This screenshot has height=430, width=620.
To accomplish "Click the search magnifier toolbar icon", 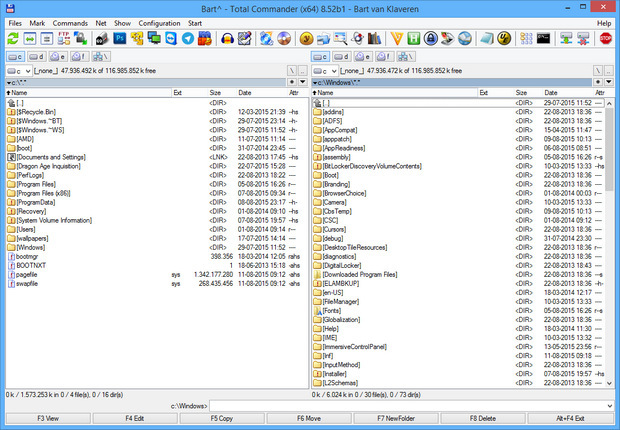I will click(340, 39).
